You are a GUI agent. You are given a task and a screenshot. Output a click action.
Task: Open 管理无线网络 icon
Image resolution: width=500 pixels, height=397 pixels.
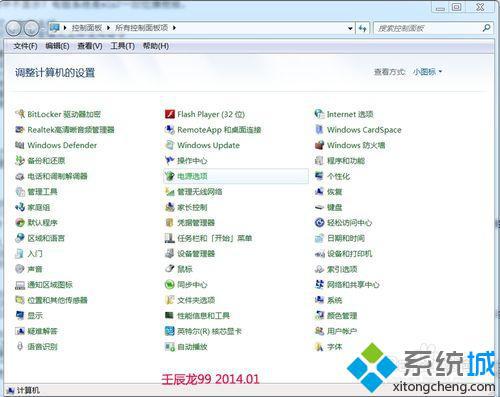(170, 192)
